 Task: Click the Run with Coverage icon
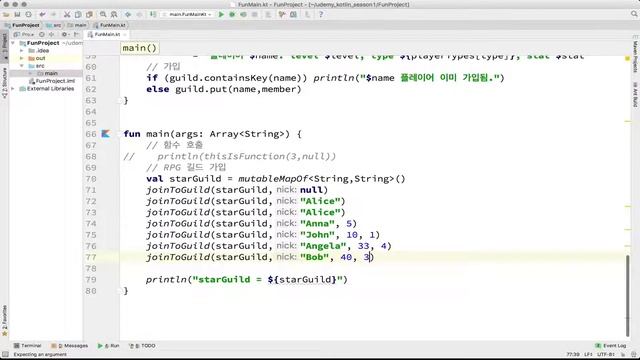tap(244, 14)
